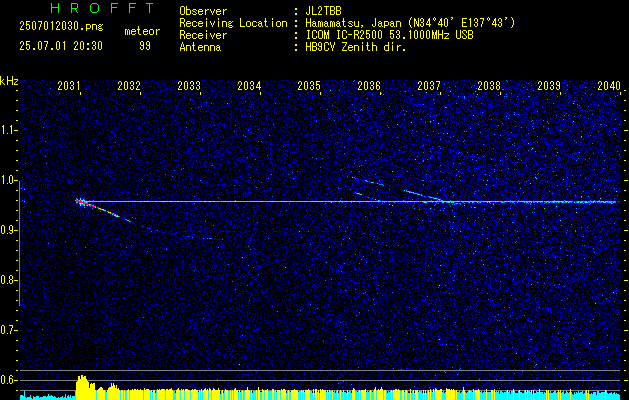Screen dimensions: 629x400
Task: Click the HROFFT title text
Action: click(x=103, y=8)
